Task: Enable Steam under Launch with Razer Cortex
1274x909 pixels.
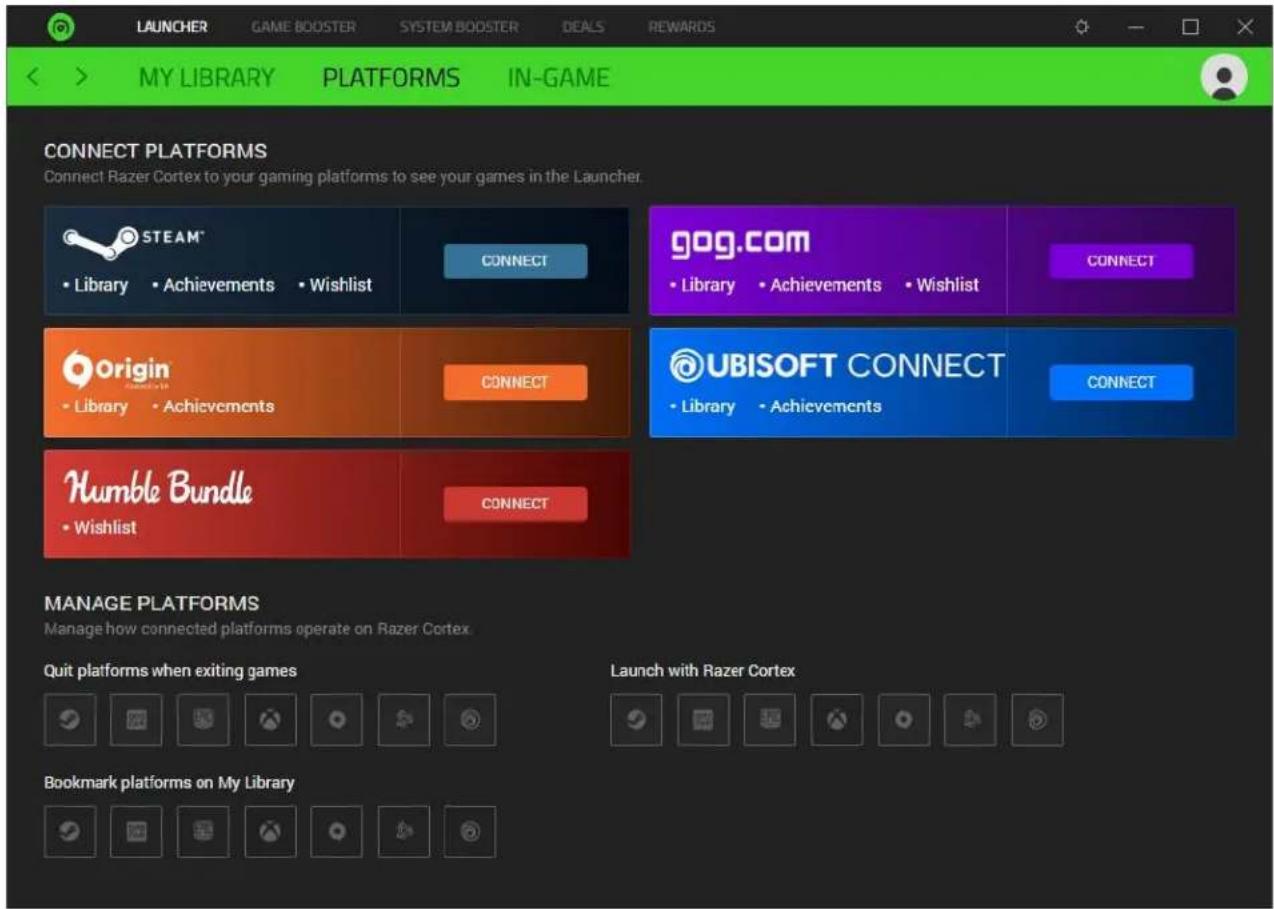Action: click(x=637, y=720)
